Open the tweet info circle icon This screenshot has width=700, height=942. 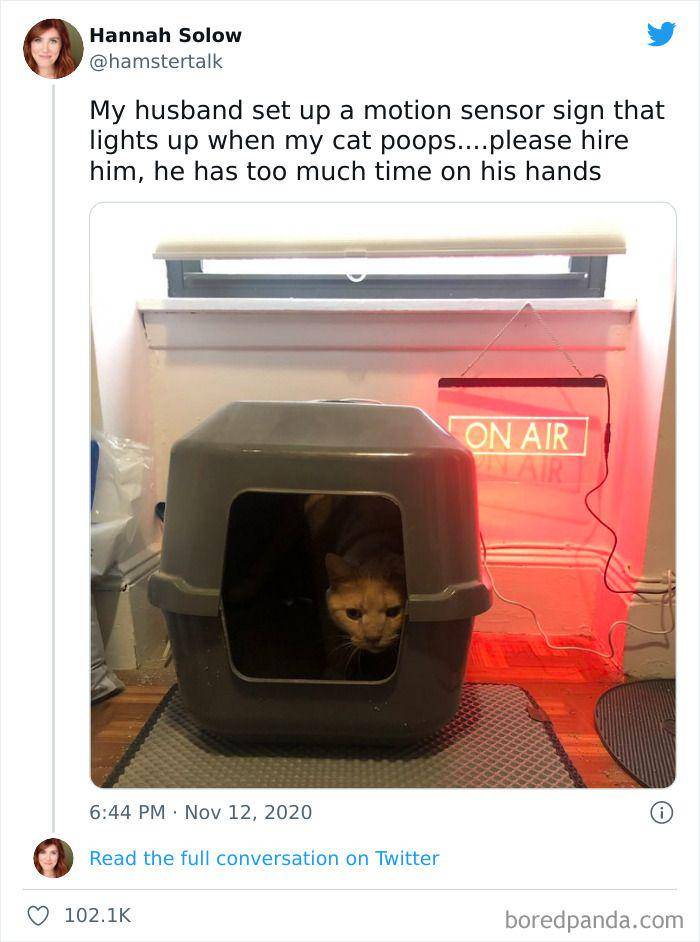(x=662, y=813)
